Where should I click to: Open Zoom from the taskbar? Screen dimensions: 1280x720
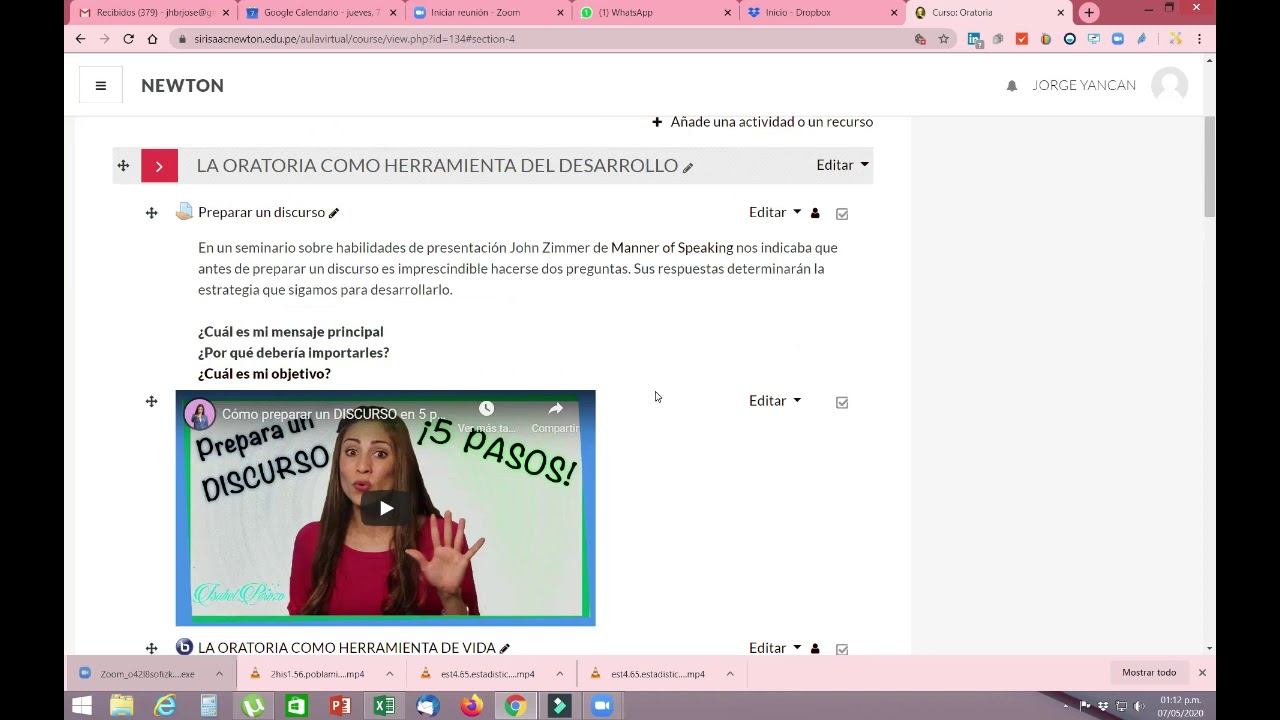click(602, 706)
